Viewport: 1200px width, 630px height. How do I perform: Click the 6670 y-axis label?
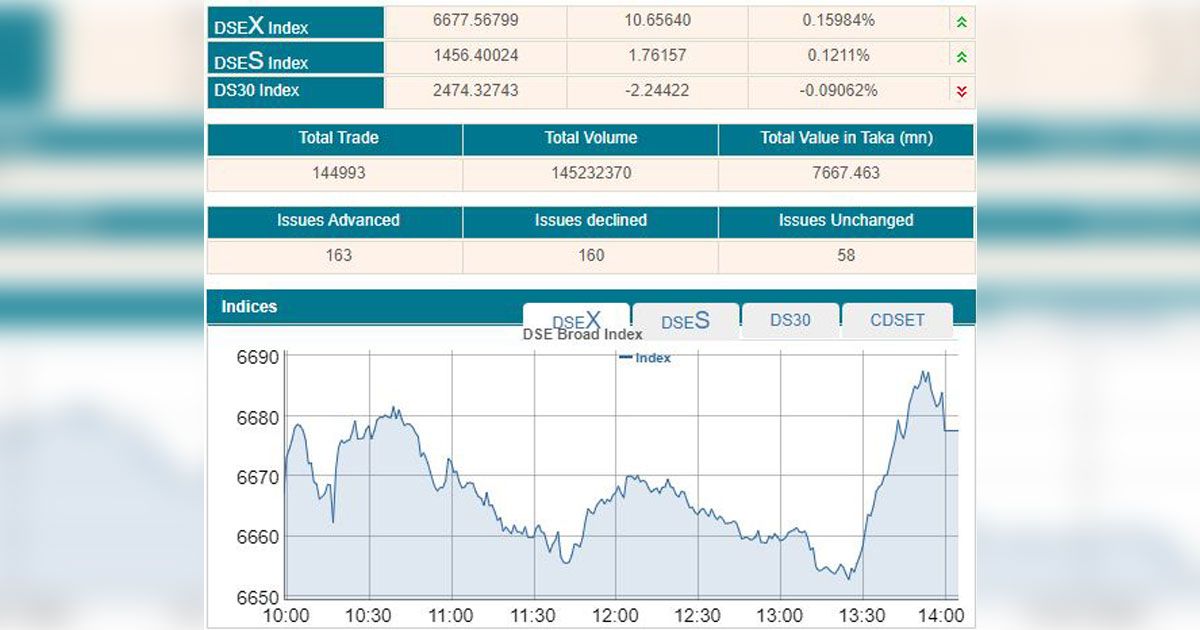click(x=257, y=477)
